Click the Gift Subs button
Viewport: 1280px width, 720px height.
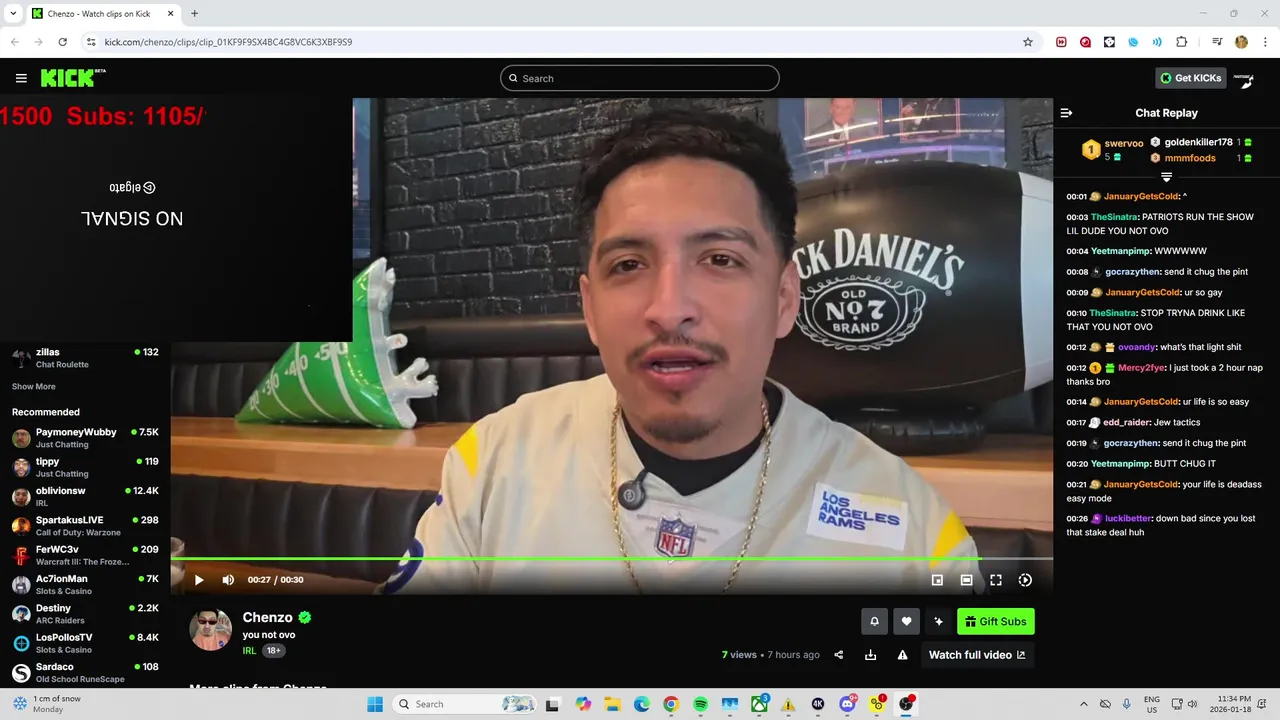click(x=996, y=621)
